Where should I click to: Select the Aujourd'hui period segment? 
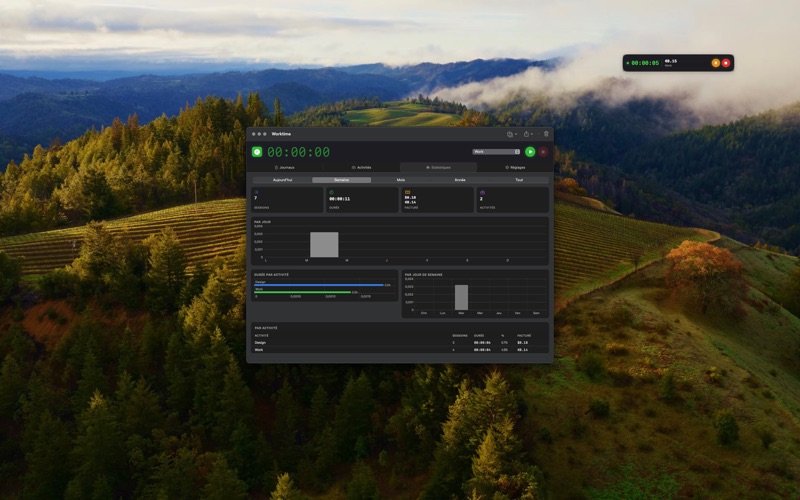pos(282,180)
